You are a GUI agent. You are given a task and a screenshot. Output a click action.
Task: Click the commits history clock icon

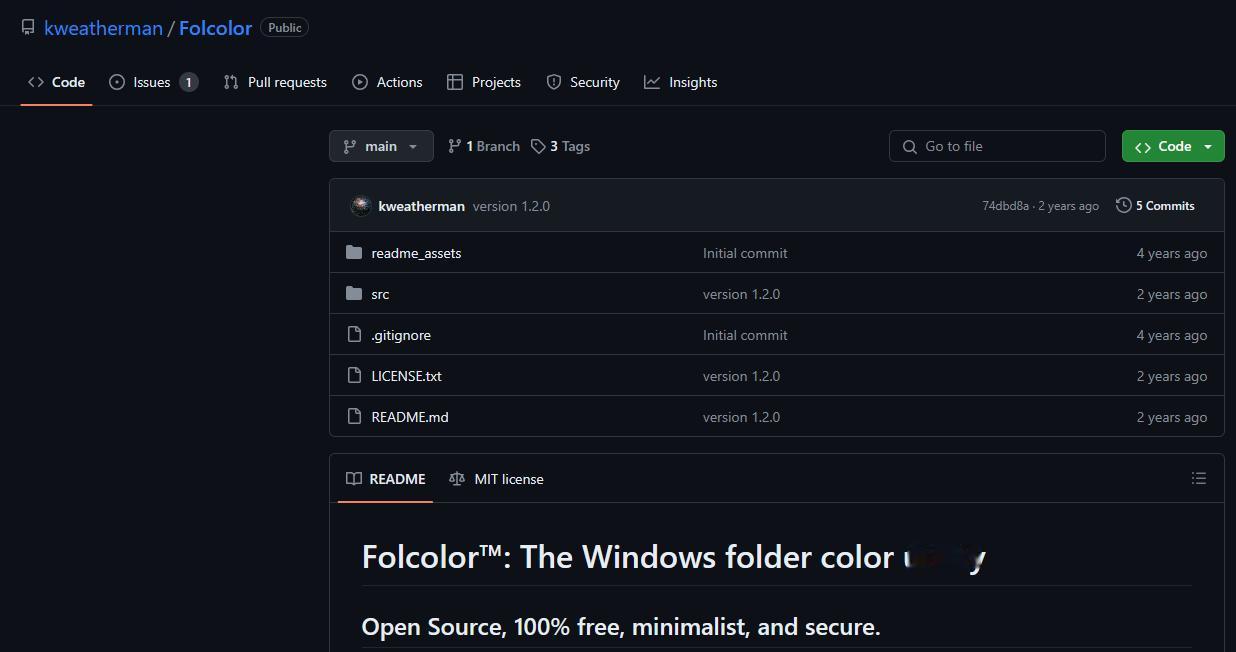(1123, 205)
